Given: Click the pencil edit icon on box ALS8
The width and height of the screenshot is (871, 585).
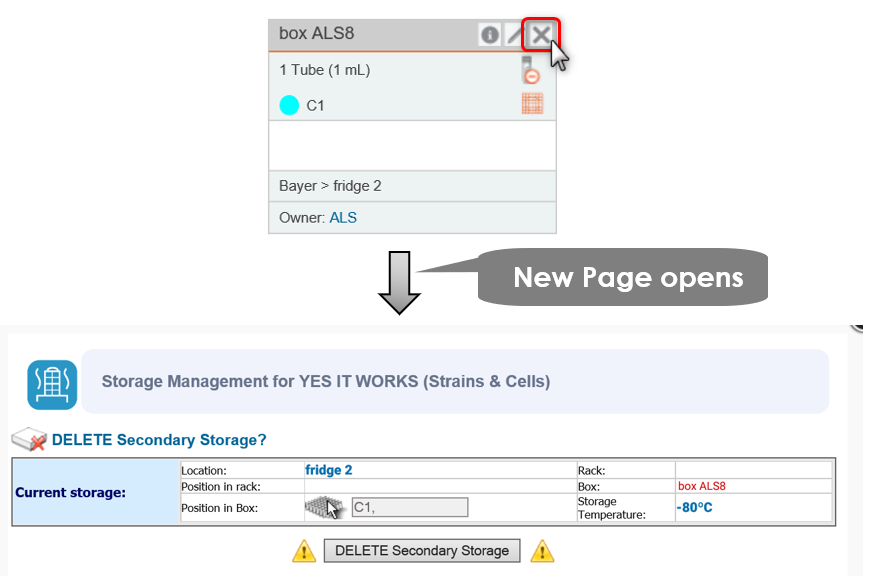Looking at the screenshot, I should coord(514,34).
